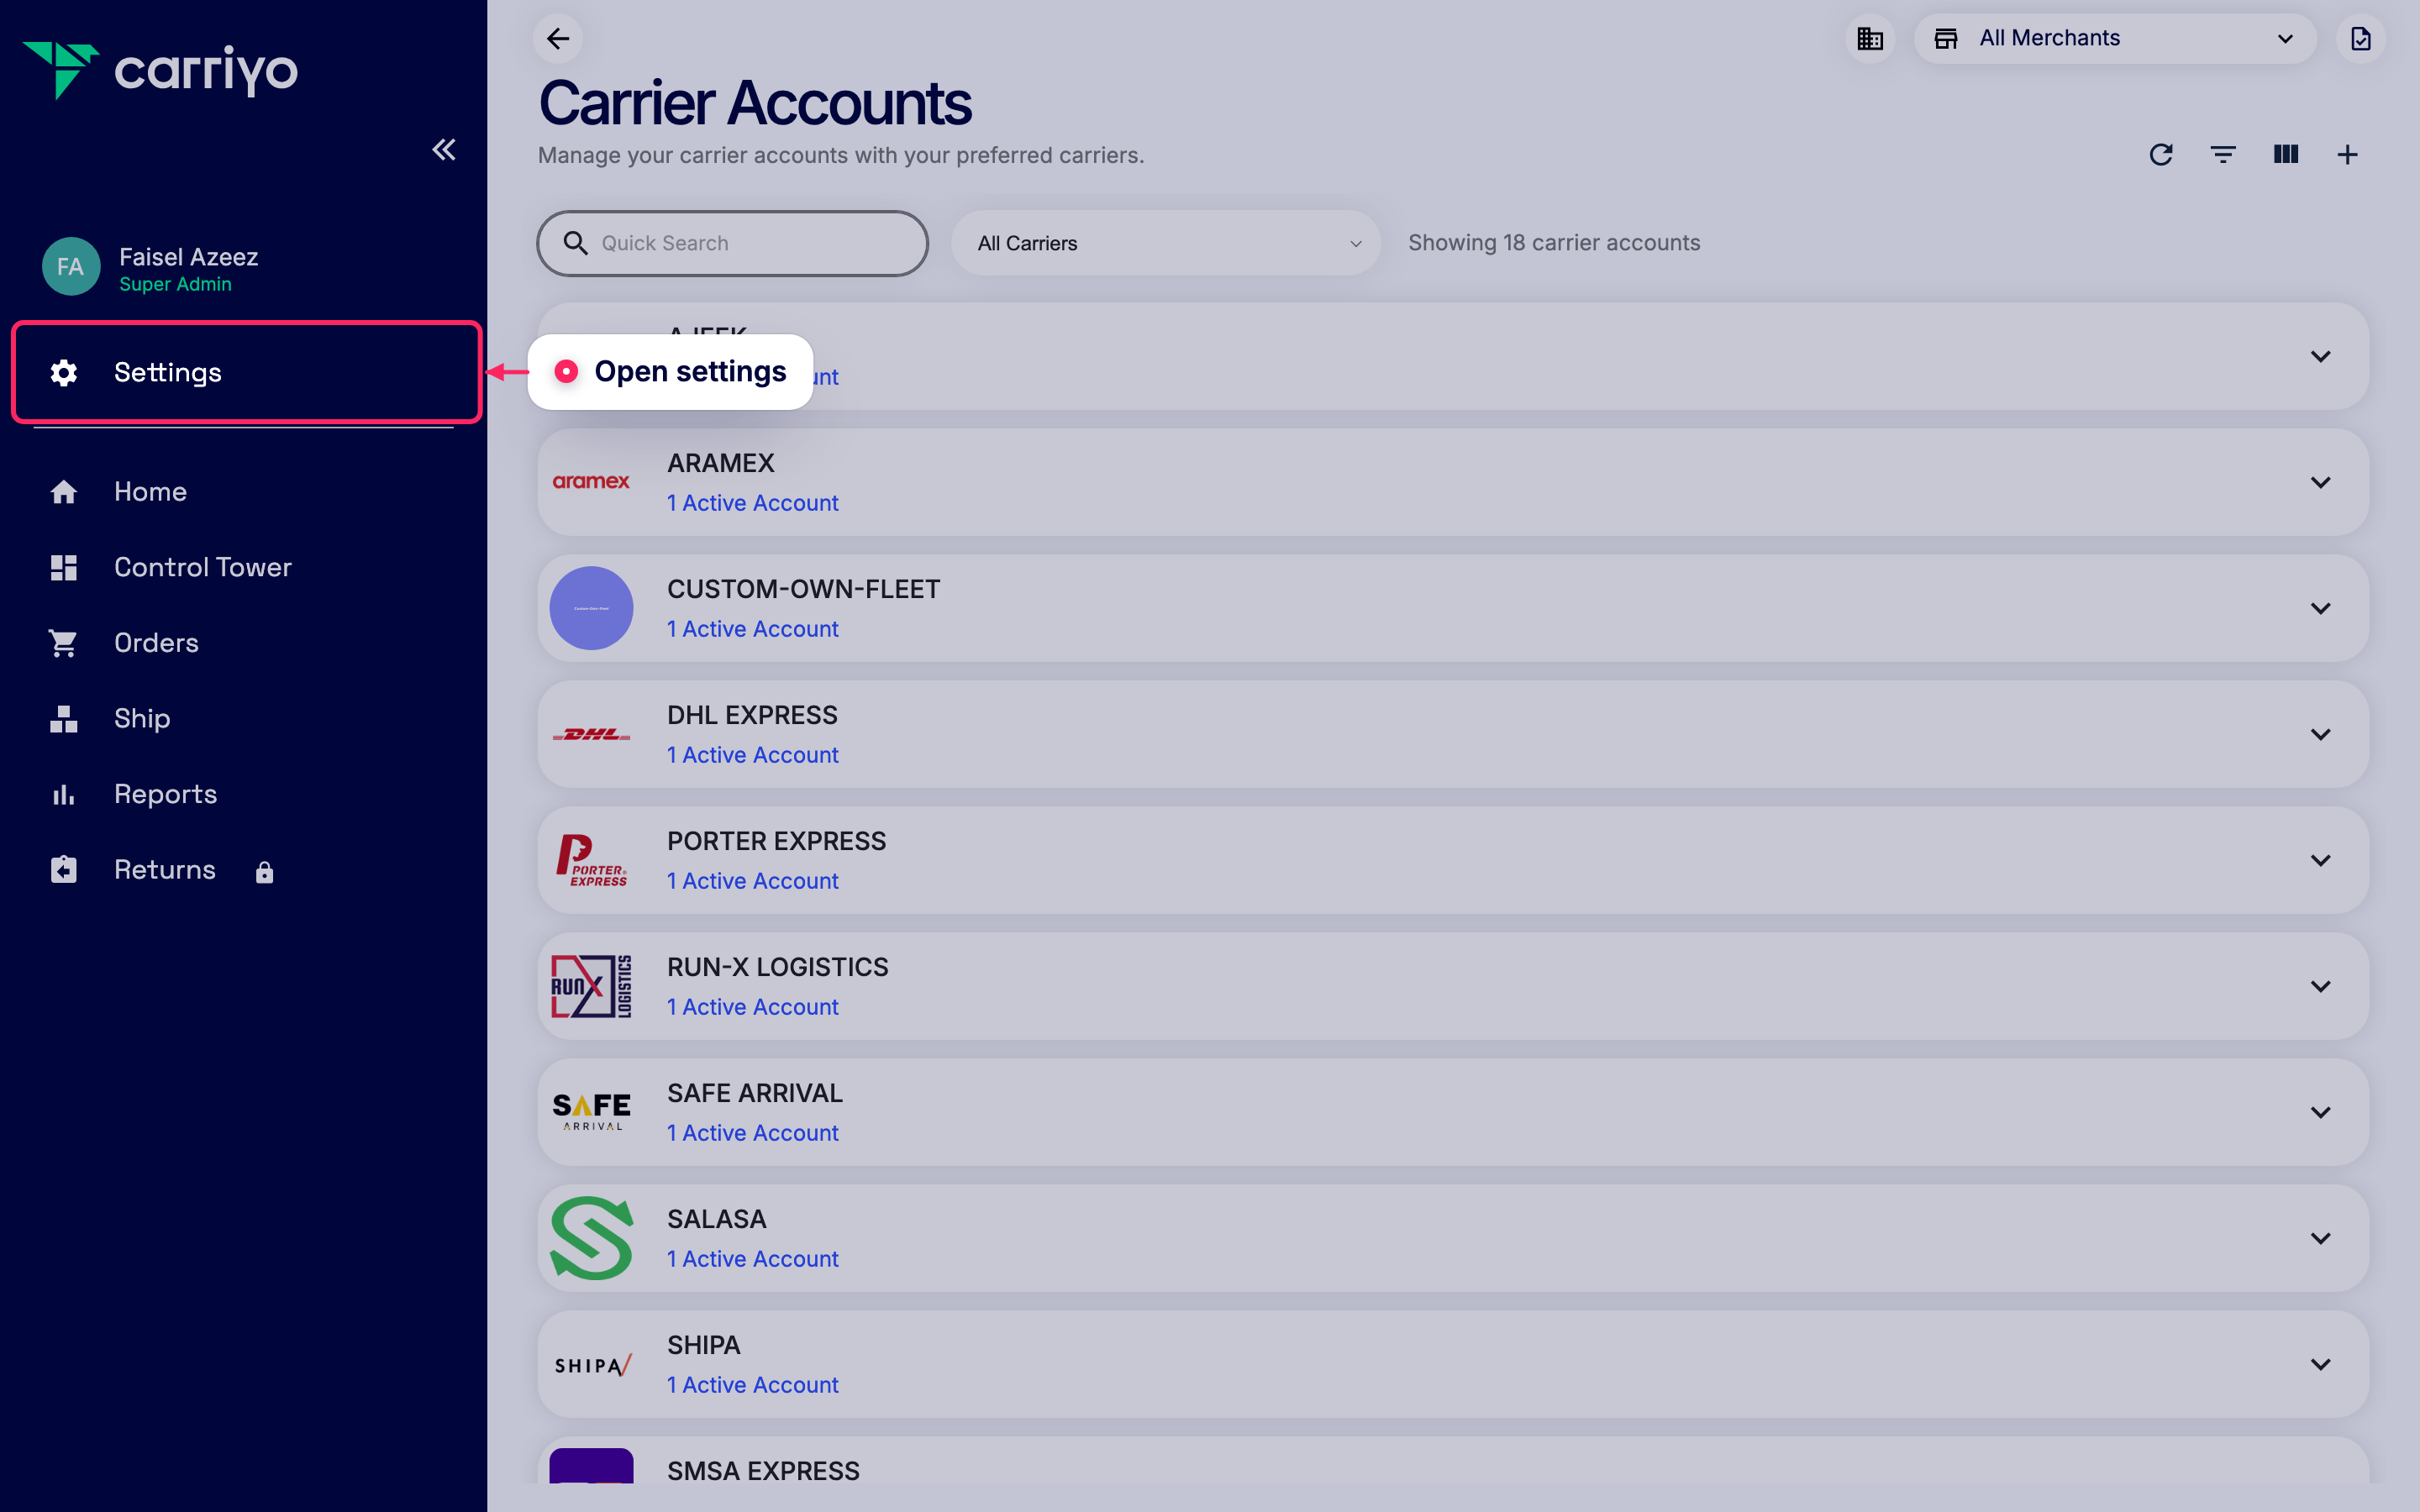The image size is (2420, 1512).
Task: Click the Salasa green S logo
Action: (x=591, y=1238)
